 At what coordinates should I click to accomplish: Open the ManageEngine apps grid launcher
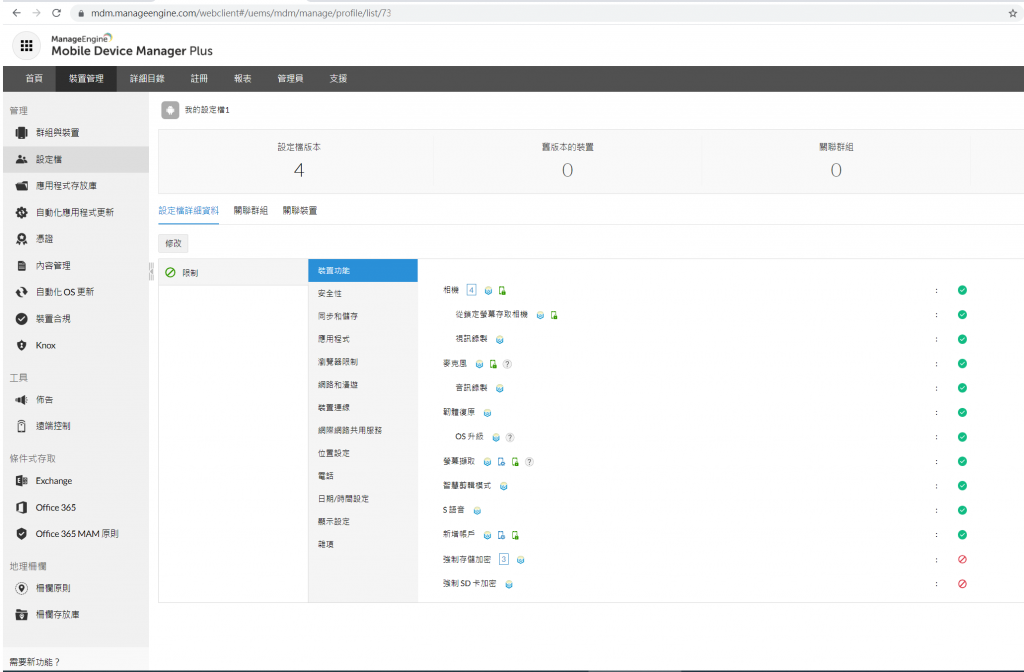[26, 45]
